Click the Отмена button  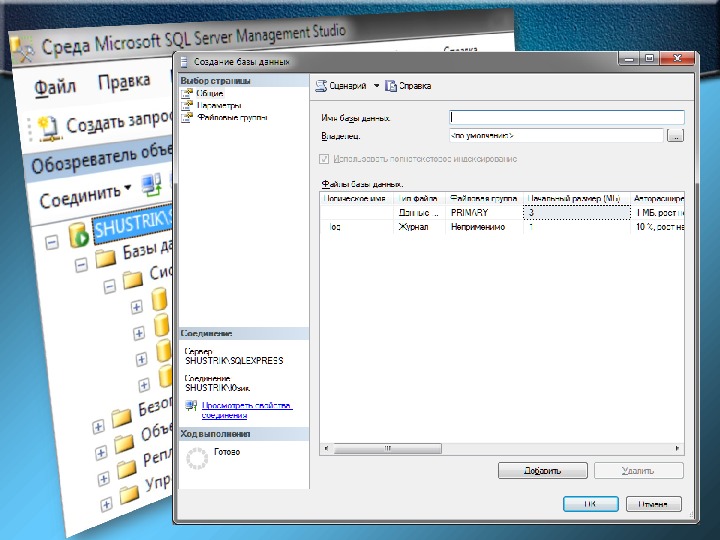pos(653,504)
